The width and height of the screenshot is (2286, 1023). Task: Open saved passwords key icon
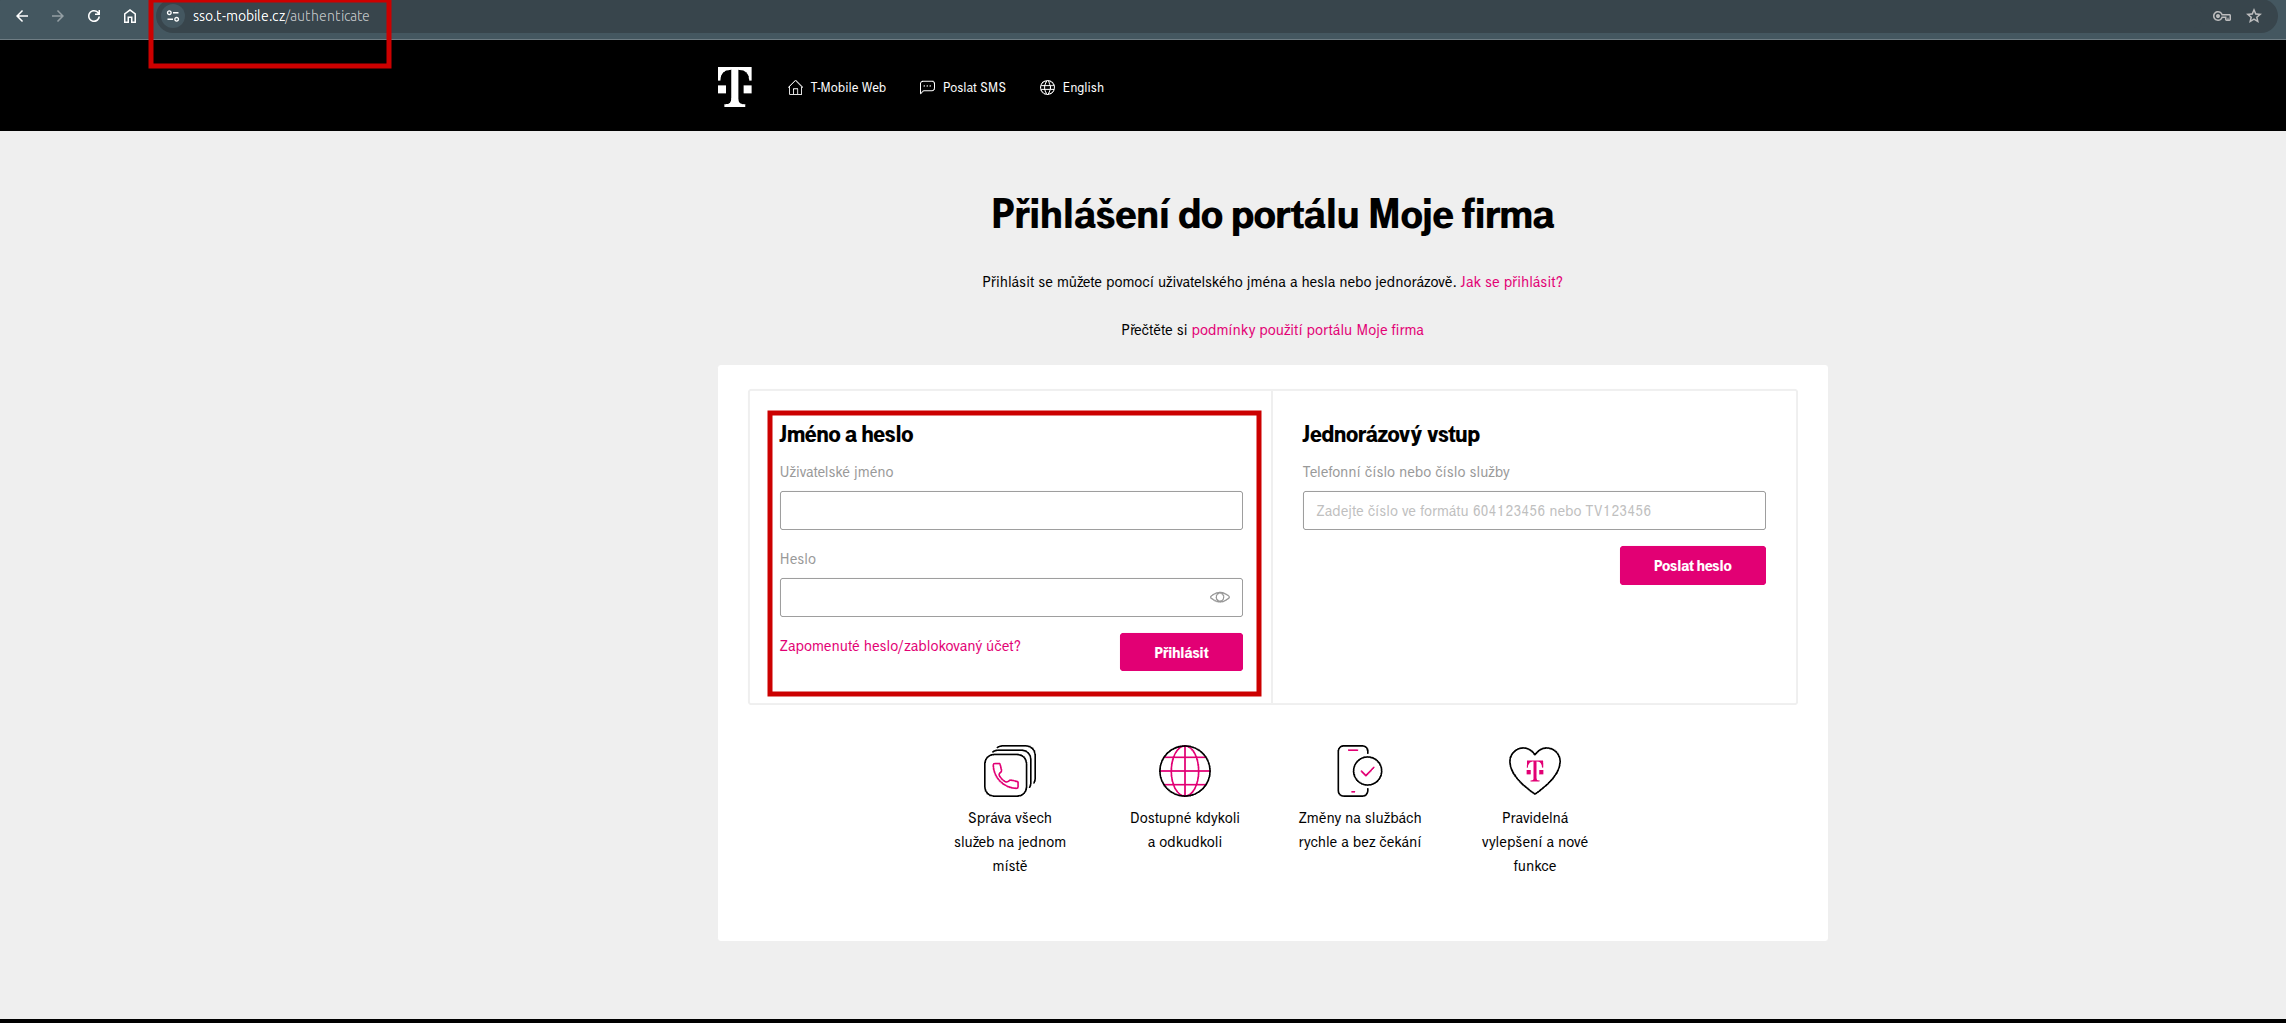coord(2222,16)
